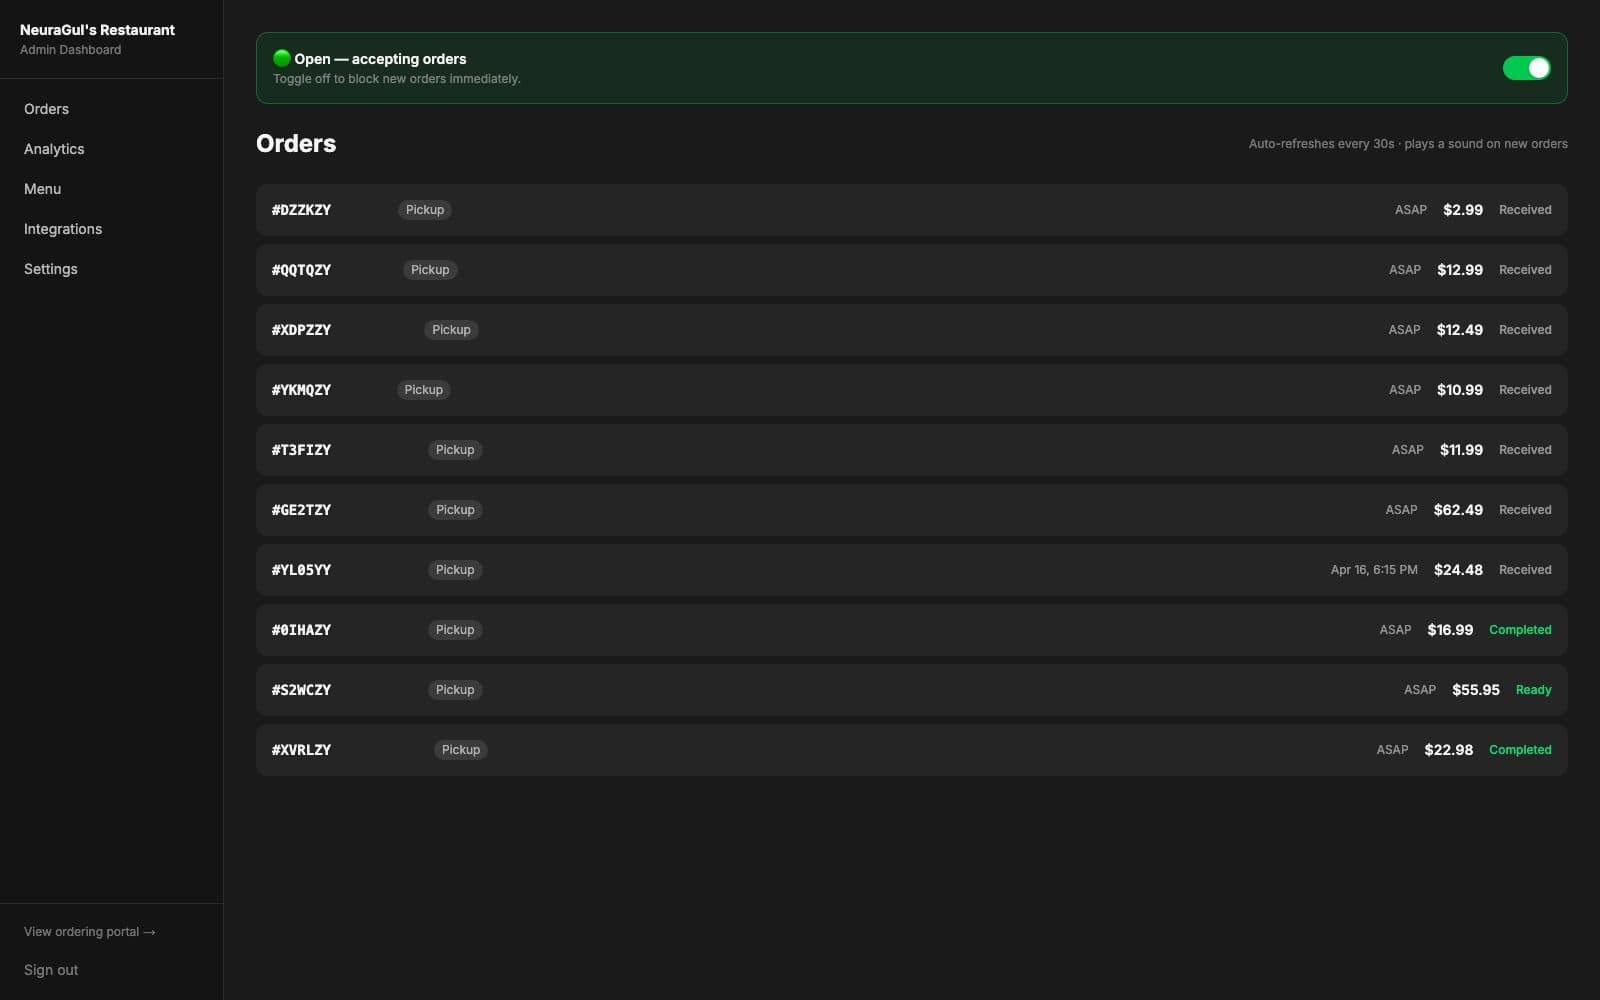1600x1000 pixels.
Task: Open the Menu sidebar item
Action: point(42,189)
